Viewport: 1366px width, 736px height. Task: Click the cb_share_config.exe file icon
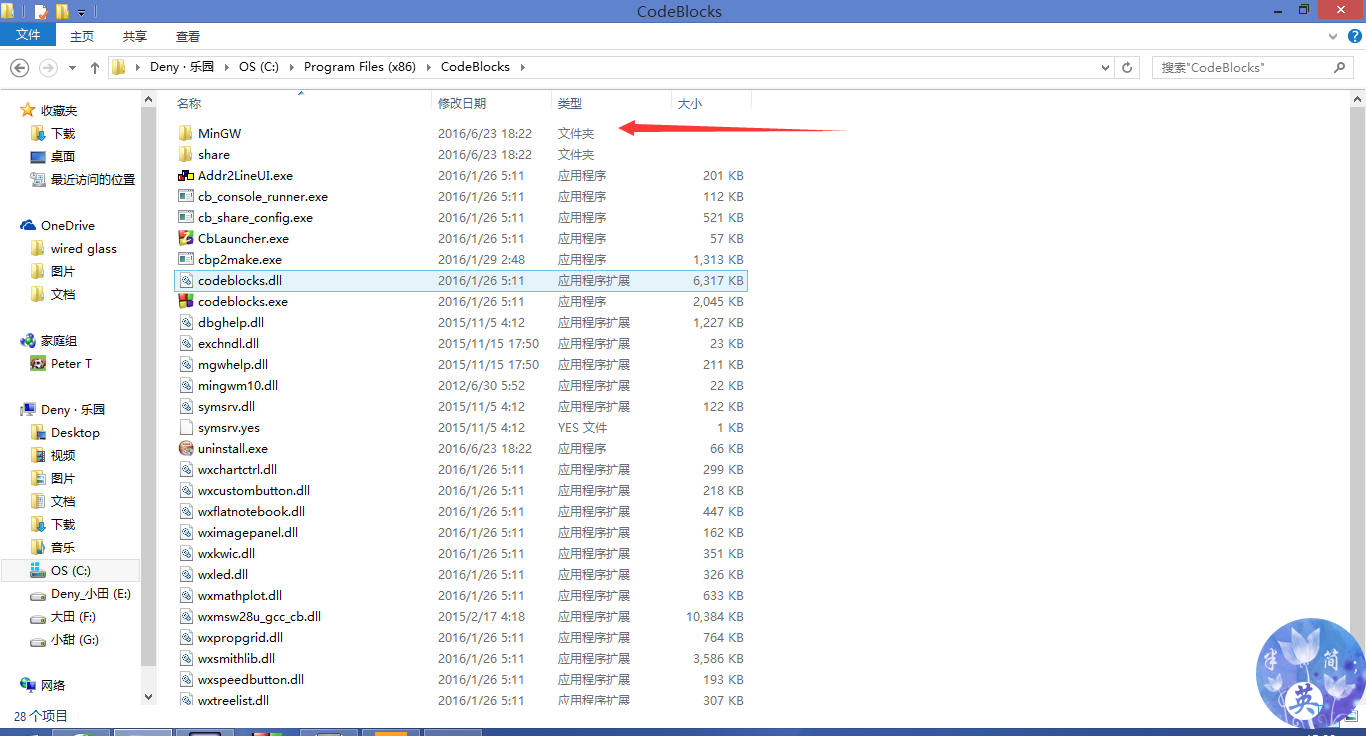click(x=185, y=217)
